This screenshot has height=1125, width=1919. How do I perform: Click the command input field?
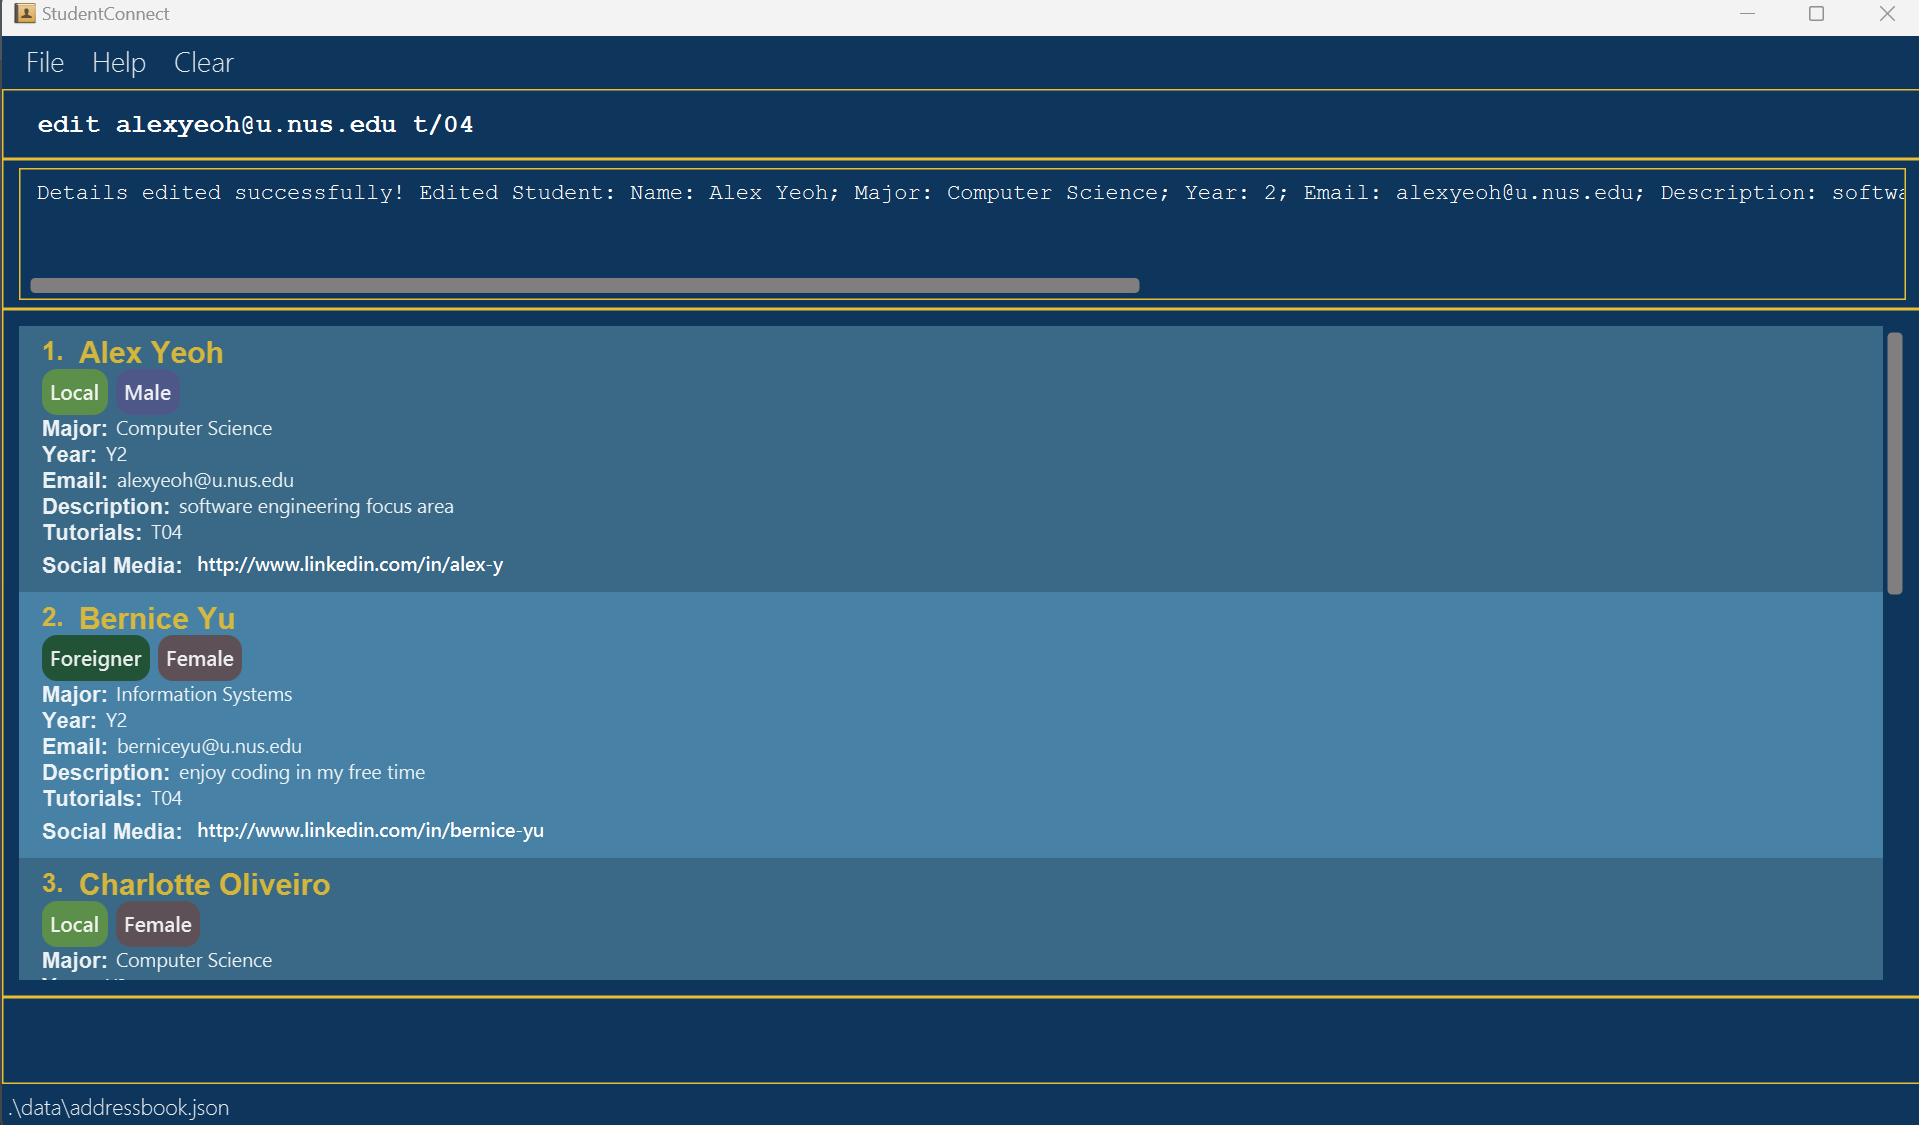point(960,125)
